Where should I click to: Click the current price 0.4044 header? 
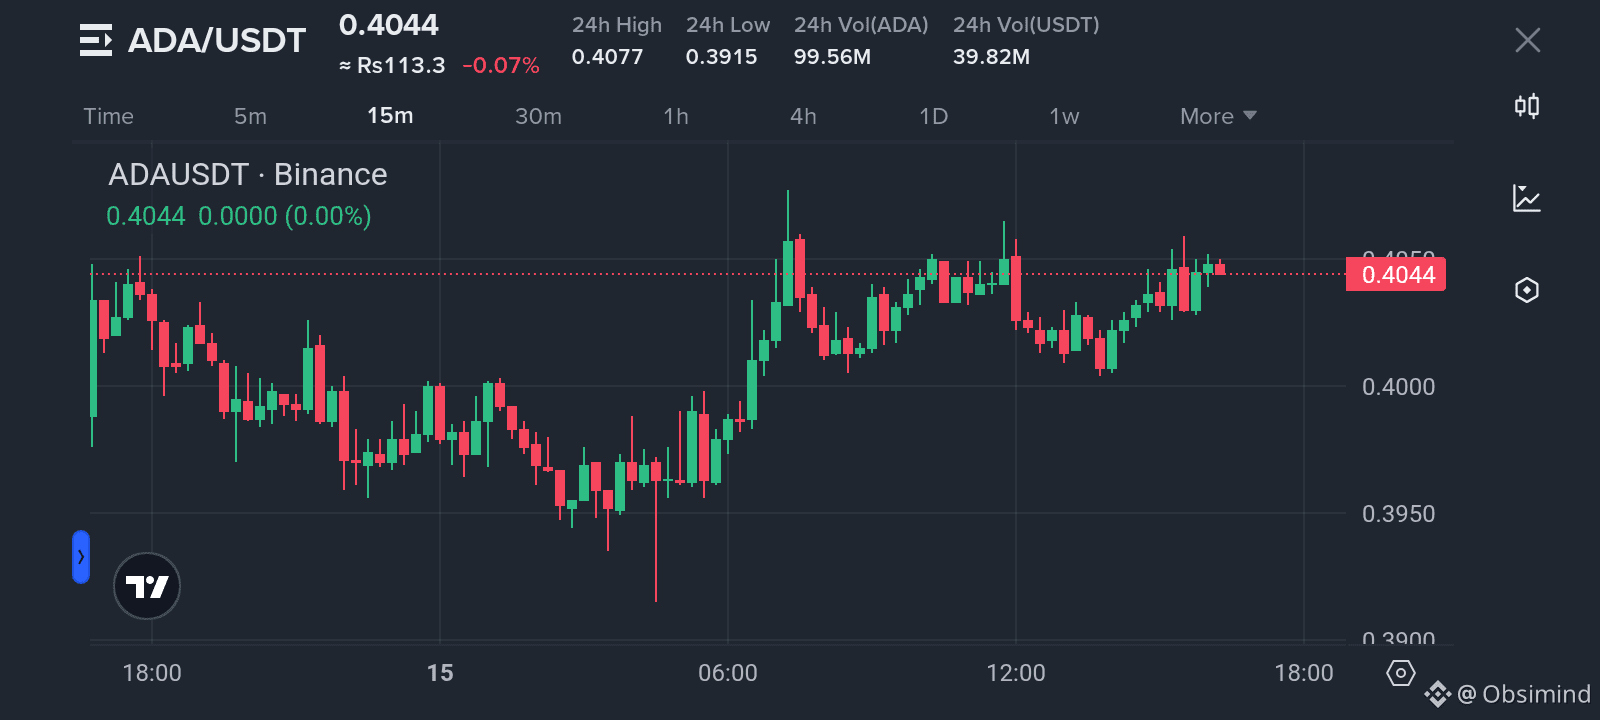(x=389, y=25)
